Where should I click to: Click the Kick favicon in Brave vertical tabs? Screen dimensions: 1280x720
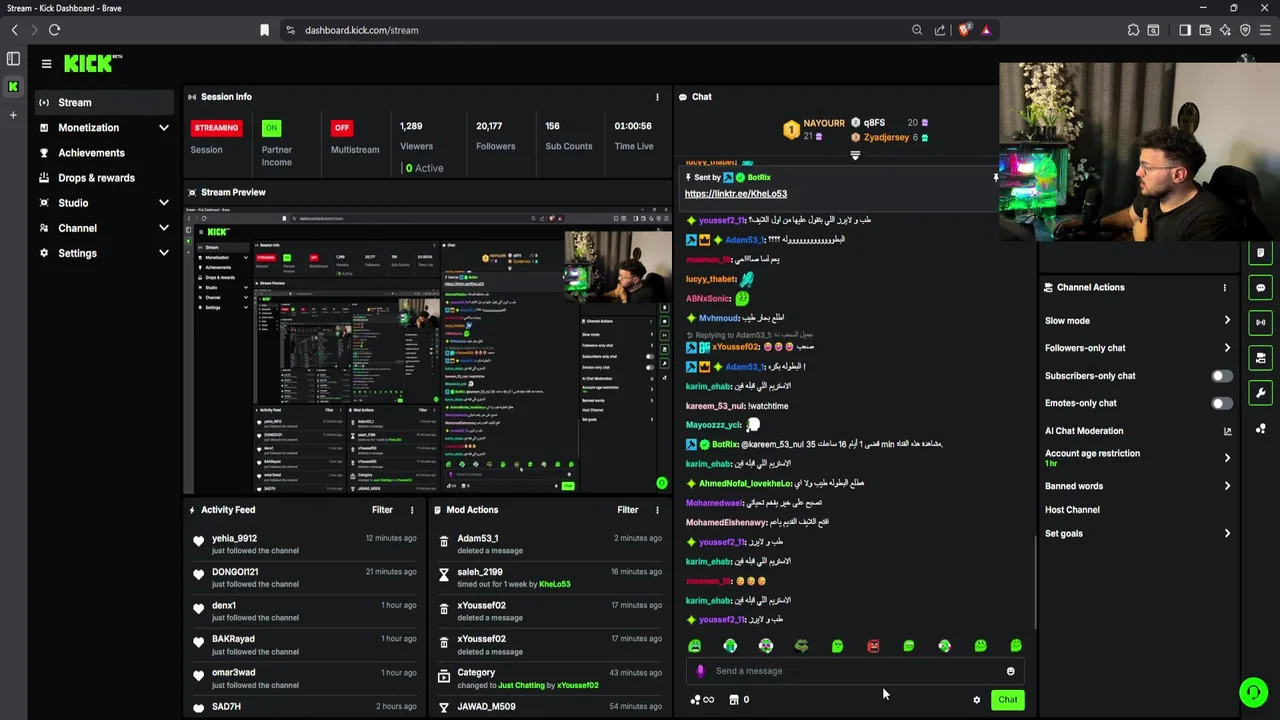click(x=13, y=86)
